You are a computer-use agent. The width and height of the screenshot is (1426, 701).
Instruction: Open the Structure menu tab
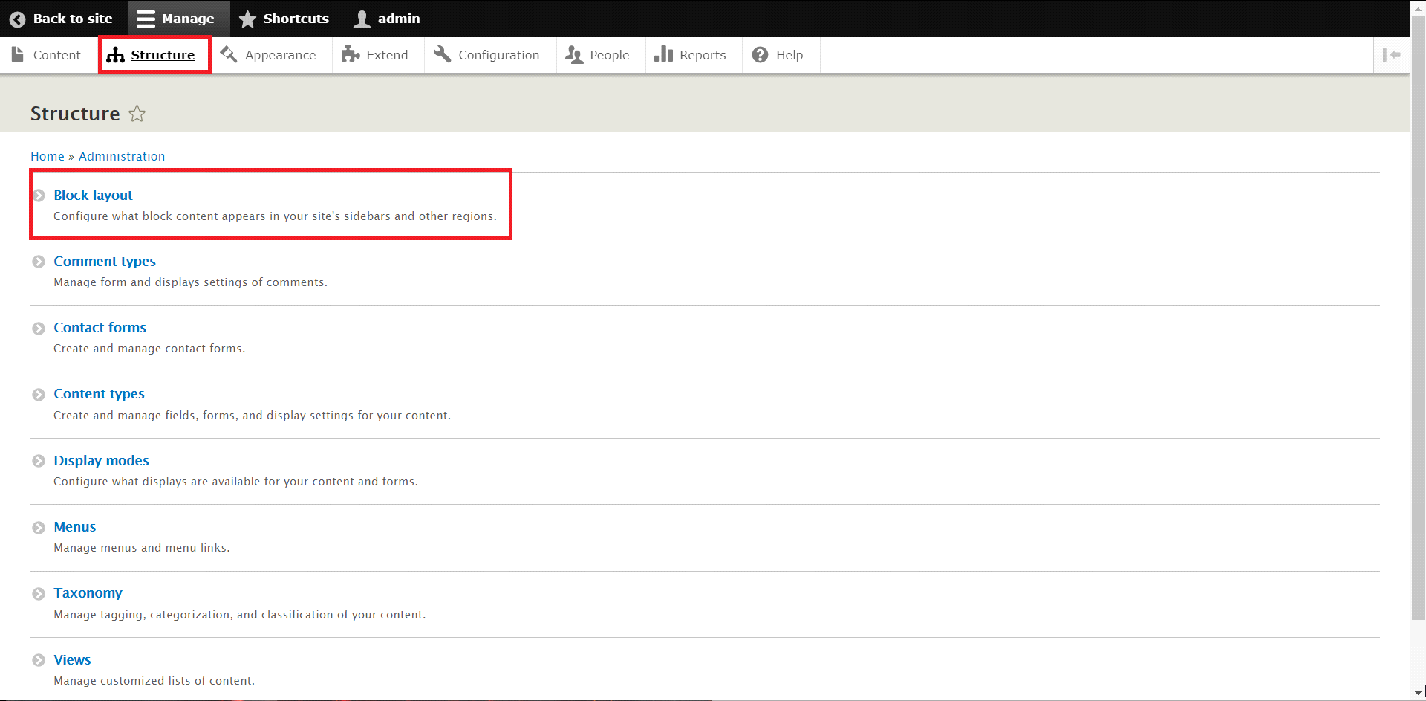click(x=154, y=55)
